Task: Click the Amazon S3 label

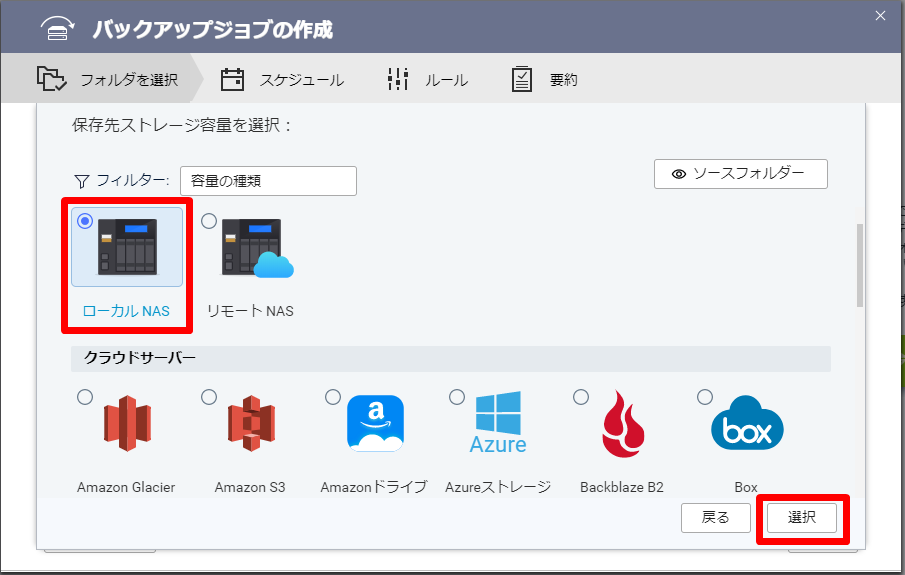Action: [x=250, y=487]
